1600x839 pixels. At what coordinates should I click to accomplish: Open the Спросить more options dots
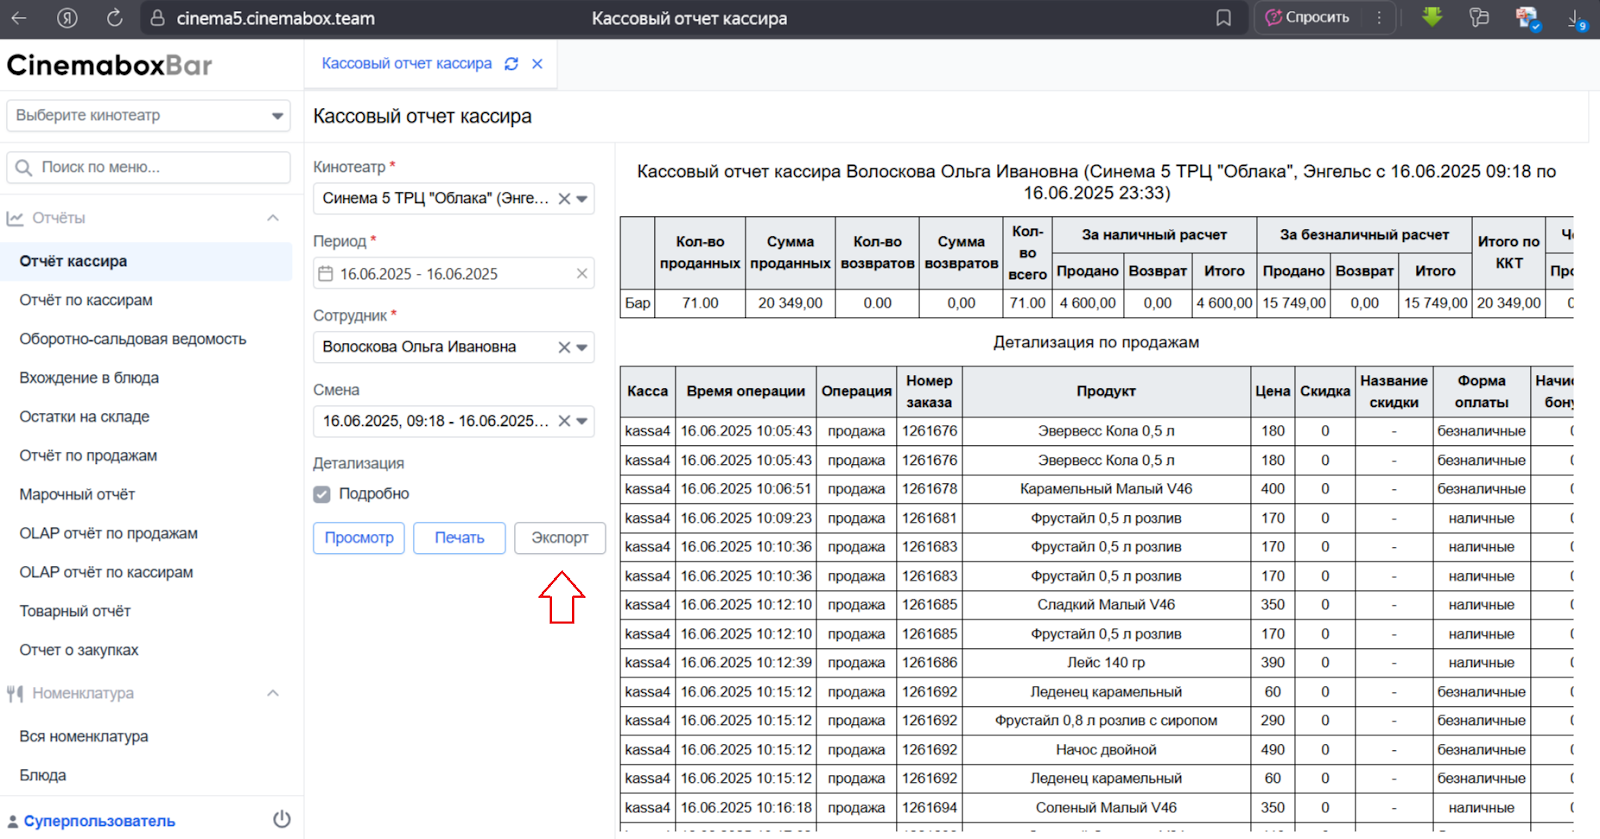coord(1379,17)
